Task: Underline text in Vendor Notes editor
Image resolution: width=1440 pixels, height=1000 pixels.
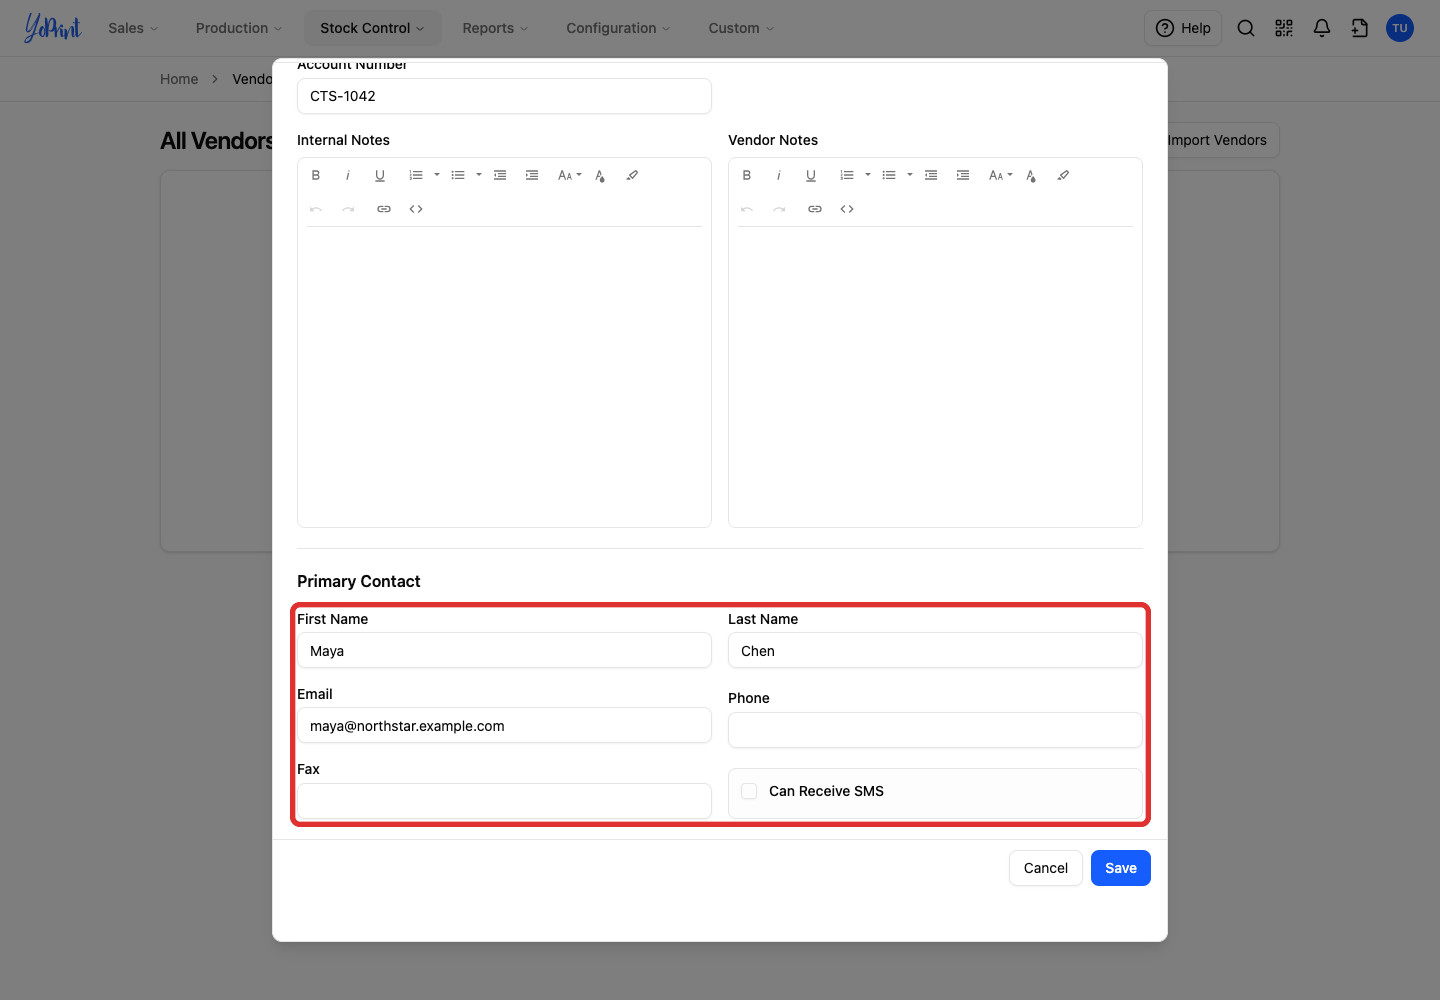Action: (x=811, y=175)
